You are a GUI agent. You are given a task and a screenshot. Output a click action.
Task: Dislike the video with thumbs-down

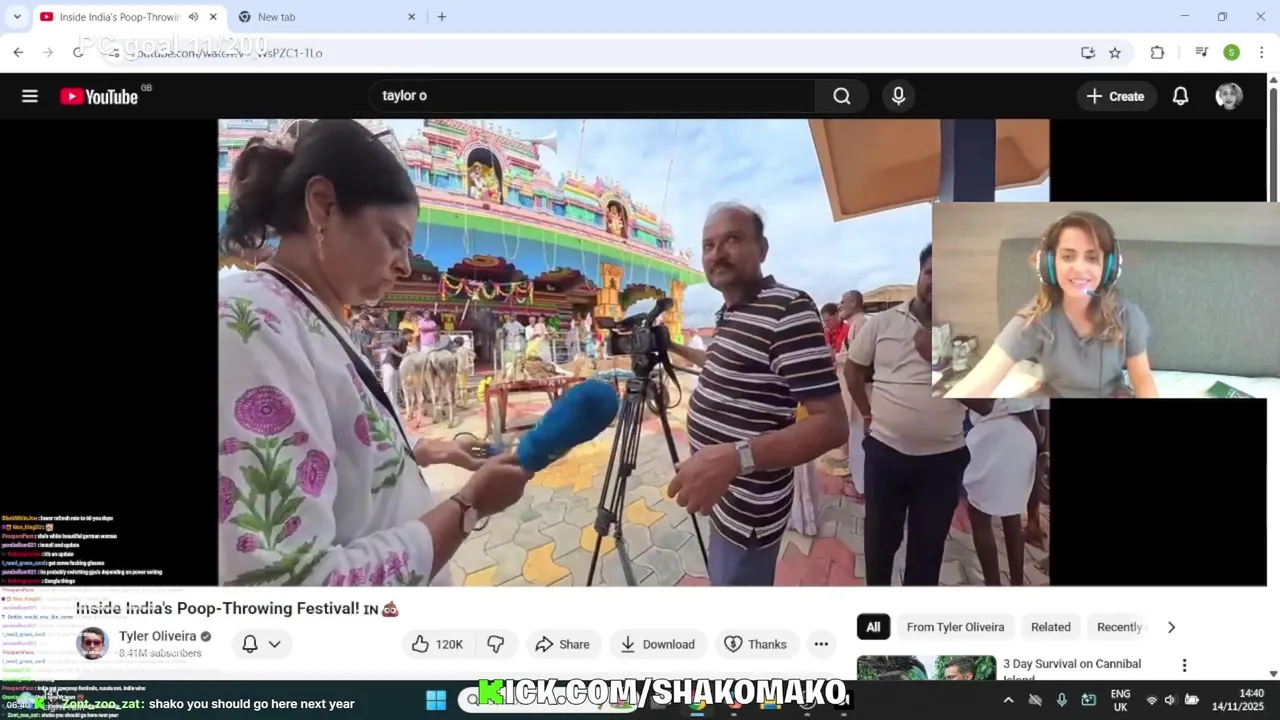(x=495, y=644)
